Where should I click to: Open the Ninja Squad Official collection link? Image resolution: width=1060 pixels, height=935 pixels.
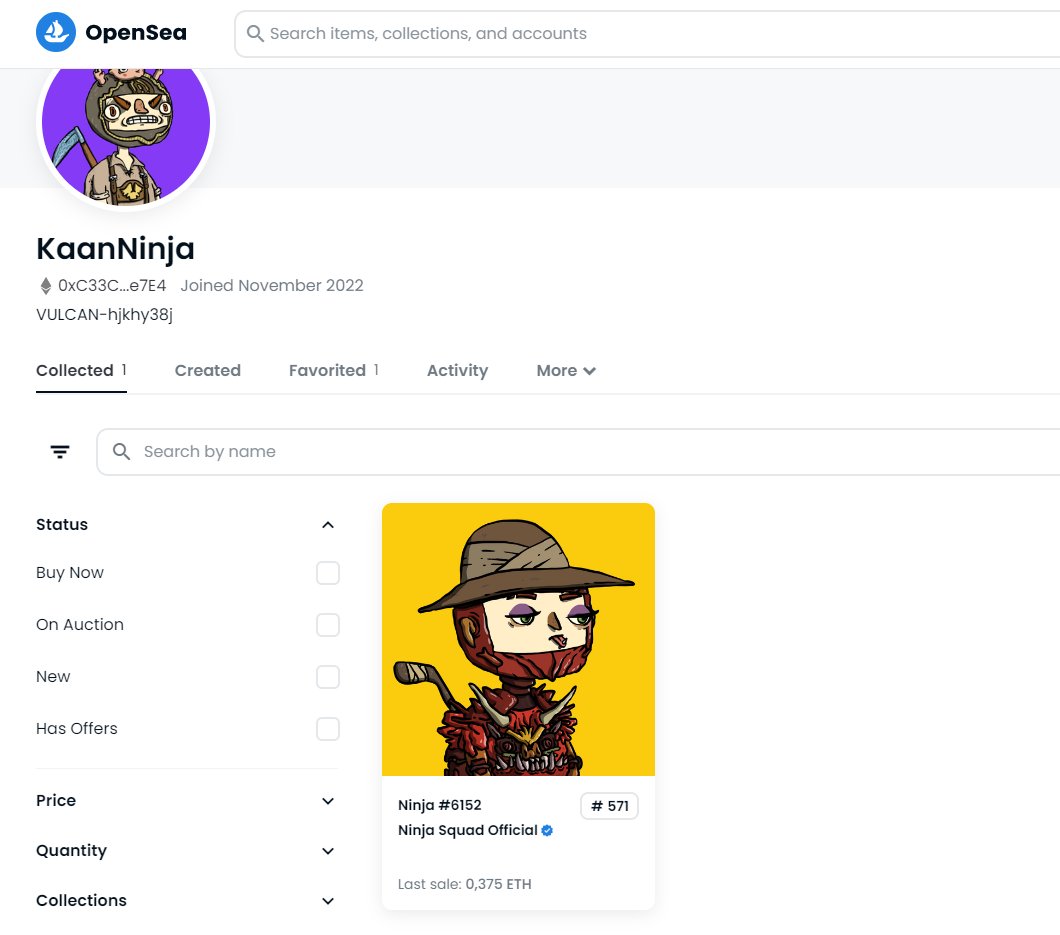pos(466,830)
